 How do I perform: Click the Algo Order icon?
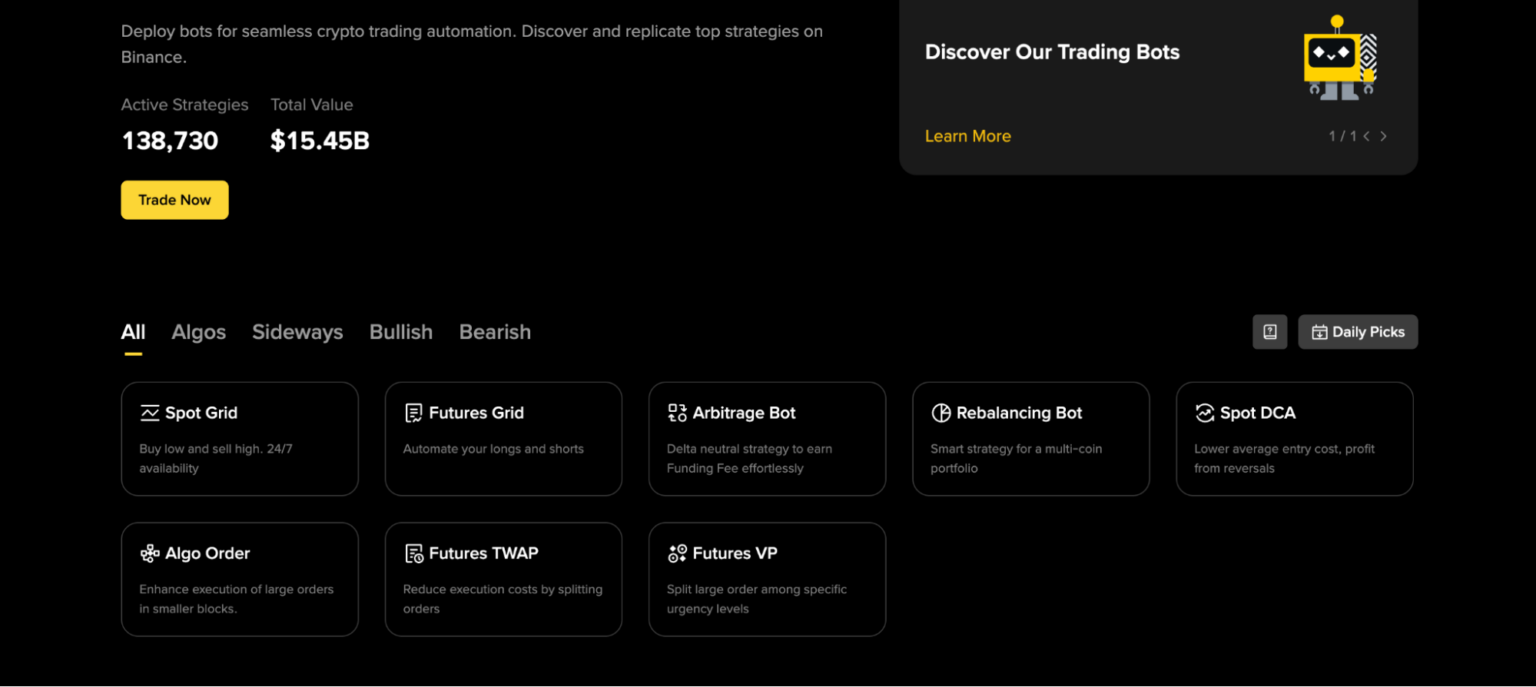point(150,553)
